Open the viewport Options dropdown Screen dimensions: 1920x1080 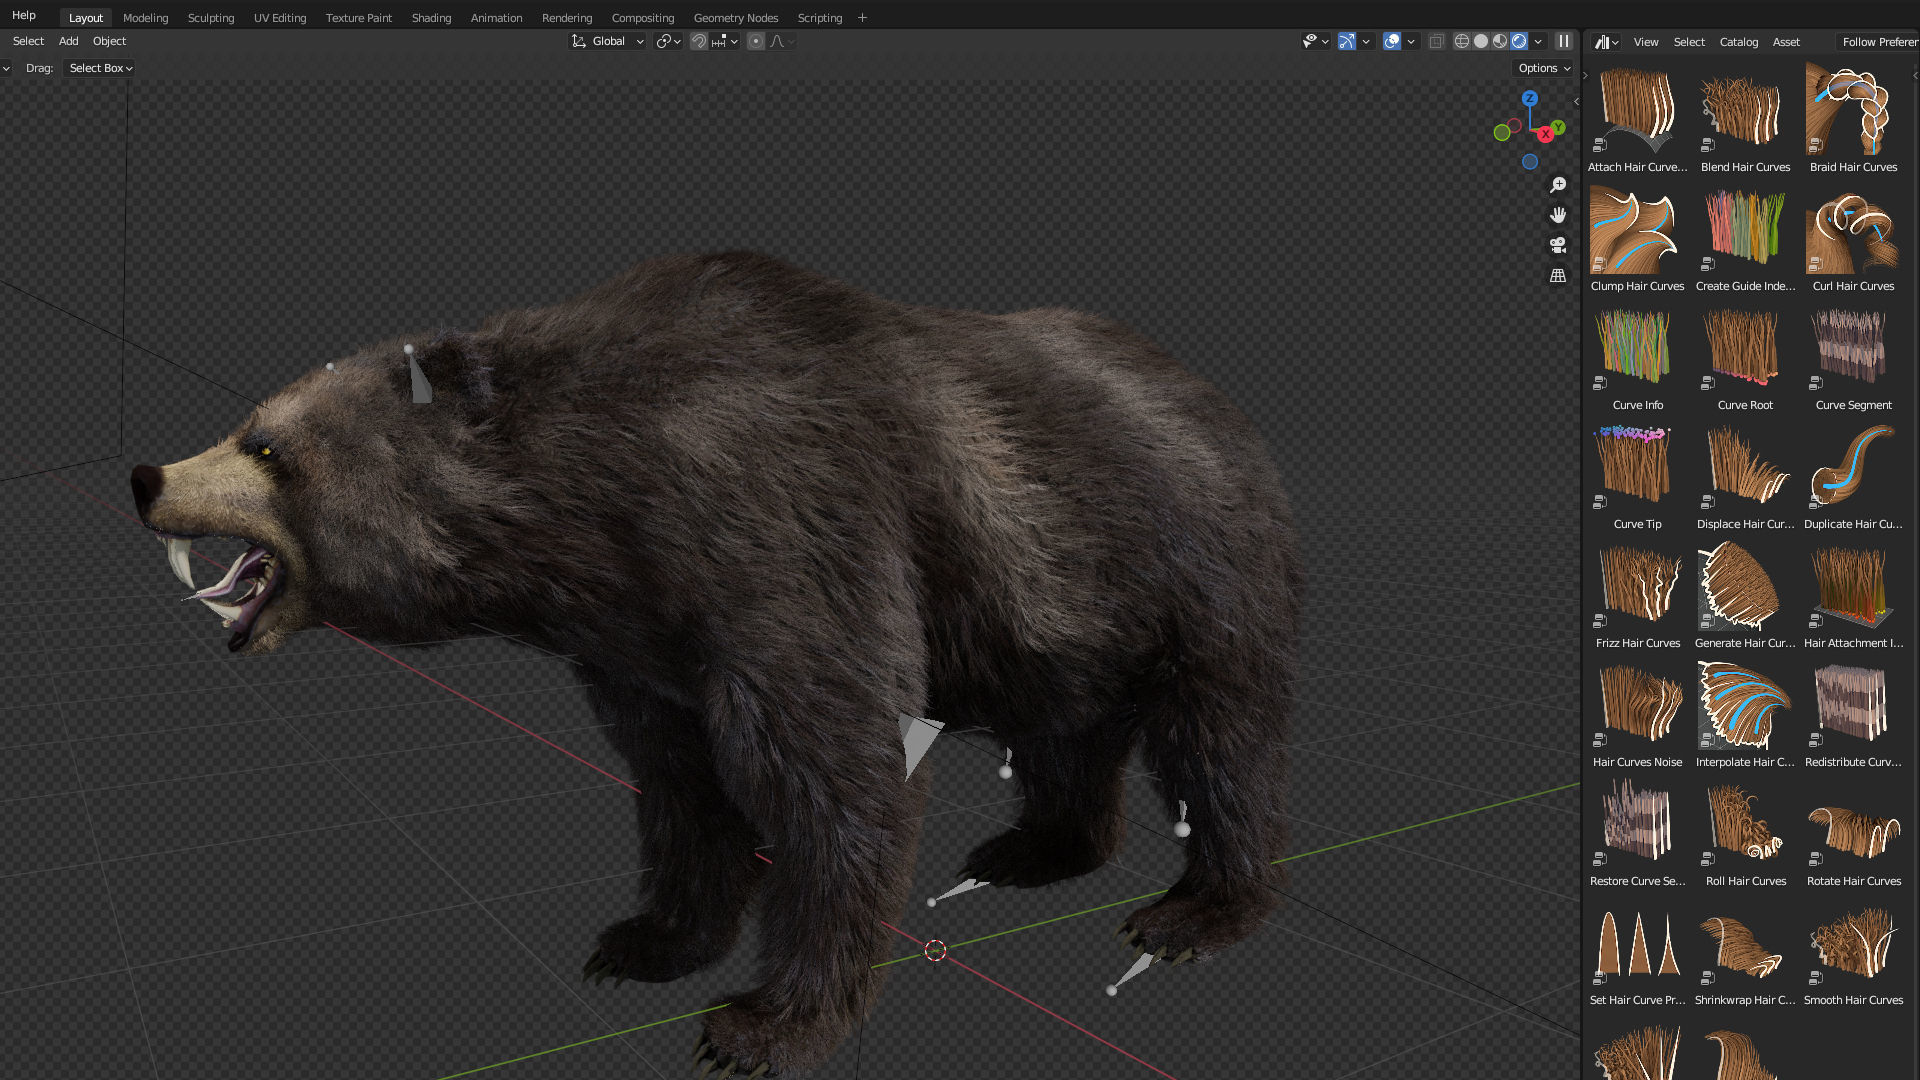click(1544, 68)
